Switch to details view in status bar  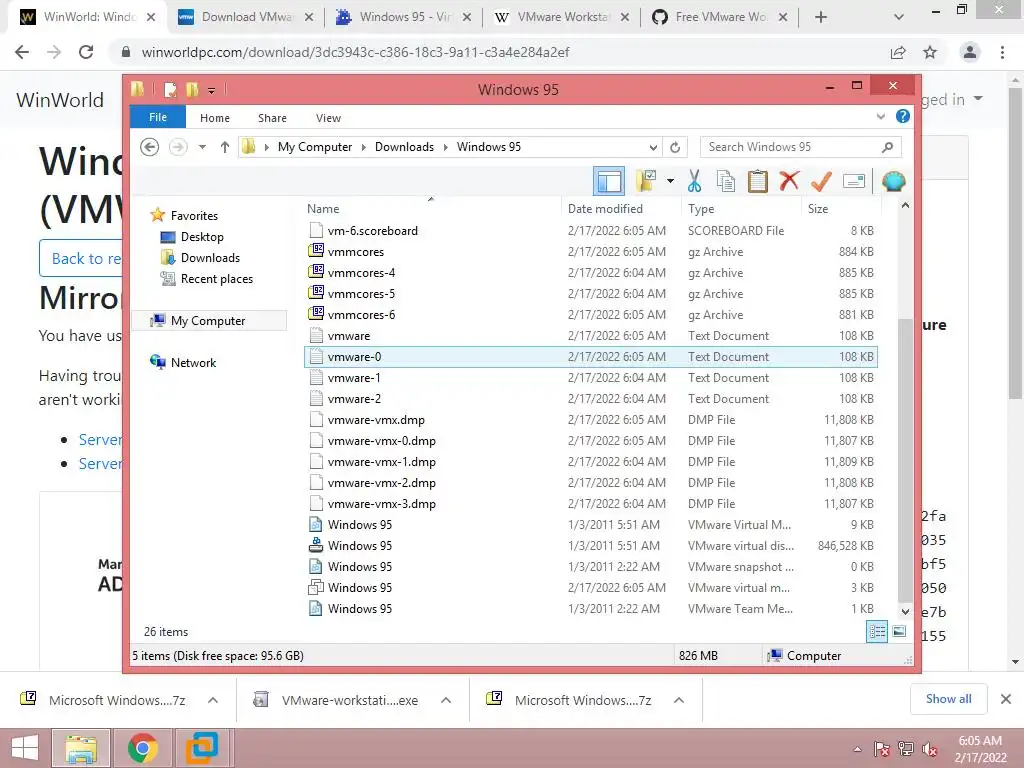click(x=876, y=632)
